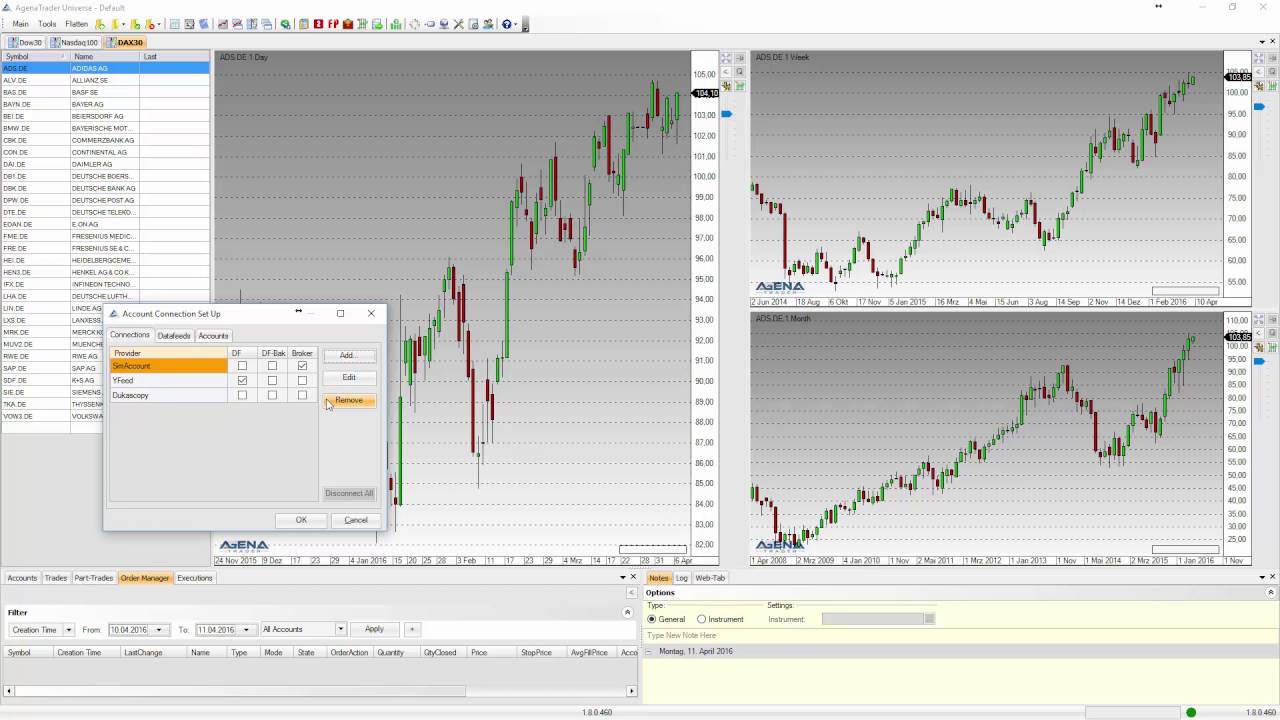Open the To date picker dropdown
The width and height of the screenshot is (1280, 720).
pyautogui.click(x=246, y=630)
